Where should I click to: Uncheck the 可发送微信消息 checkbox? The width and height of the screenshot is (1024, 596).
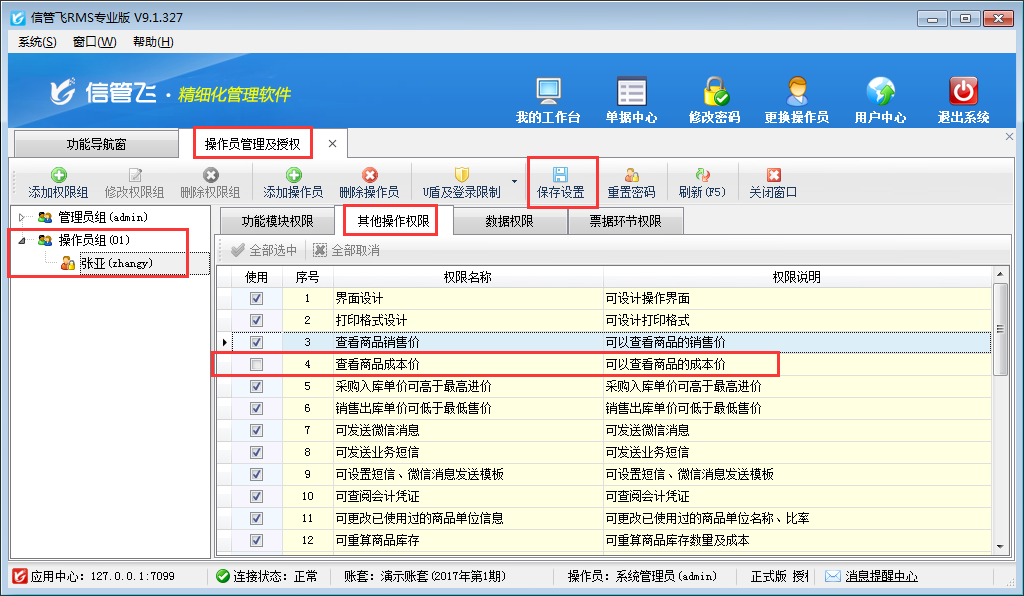(257, 430)
